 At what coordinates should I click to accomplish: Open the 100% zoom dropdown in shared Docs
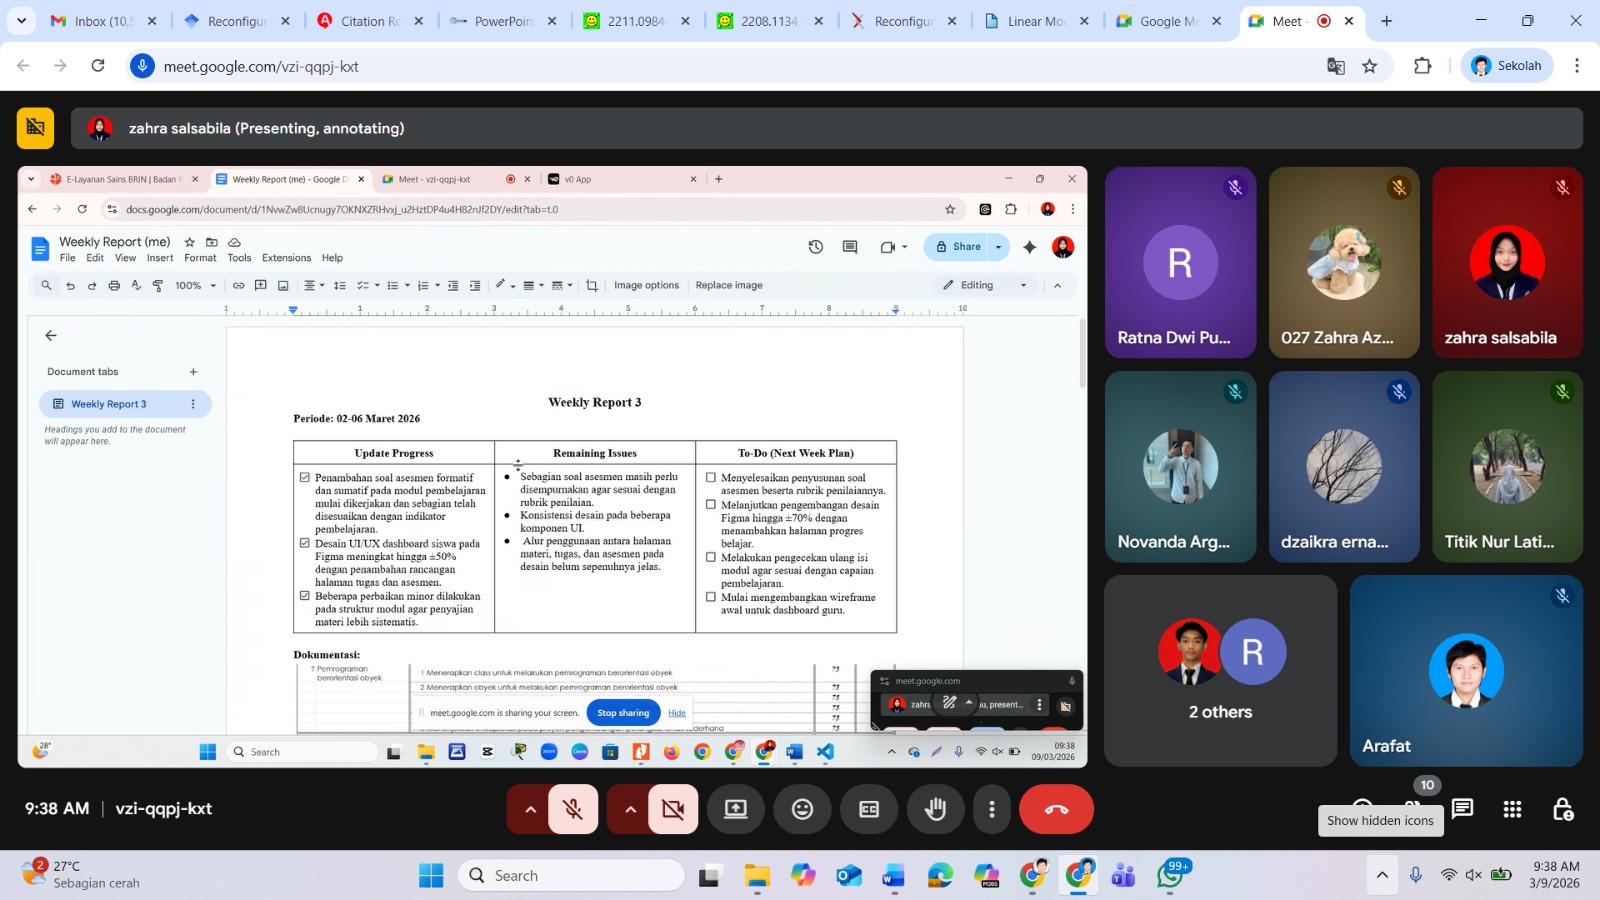pos(196,286)
